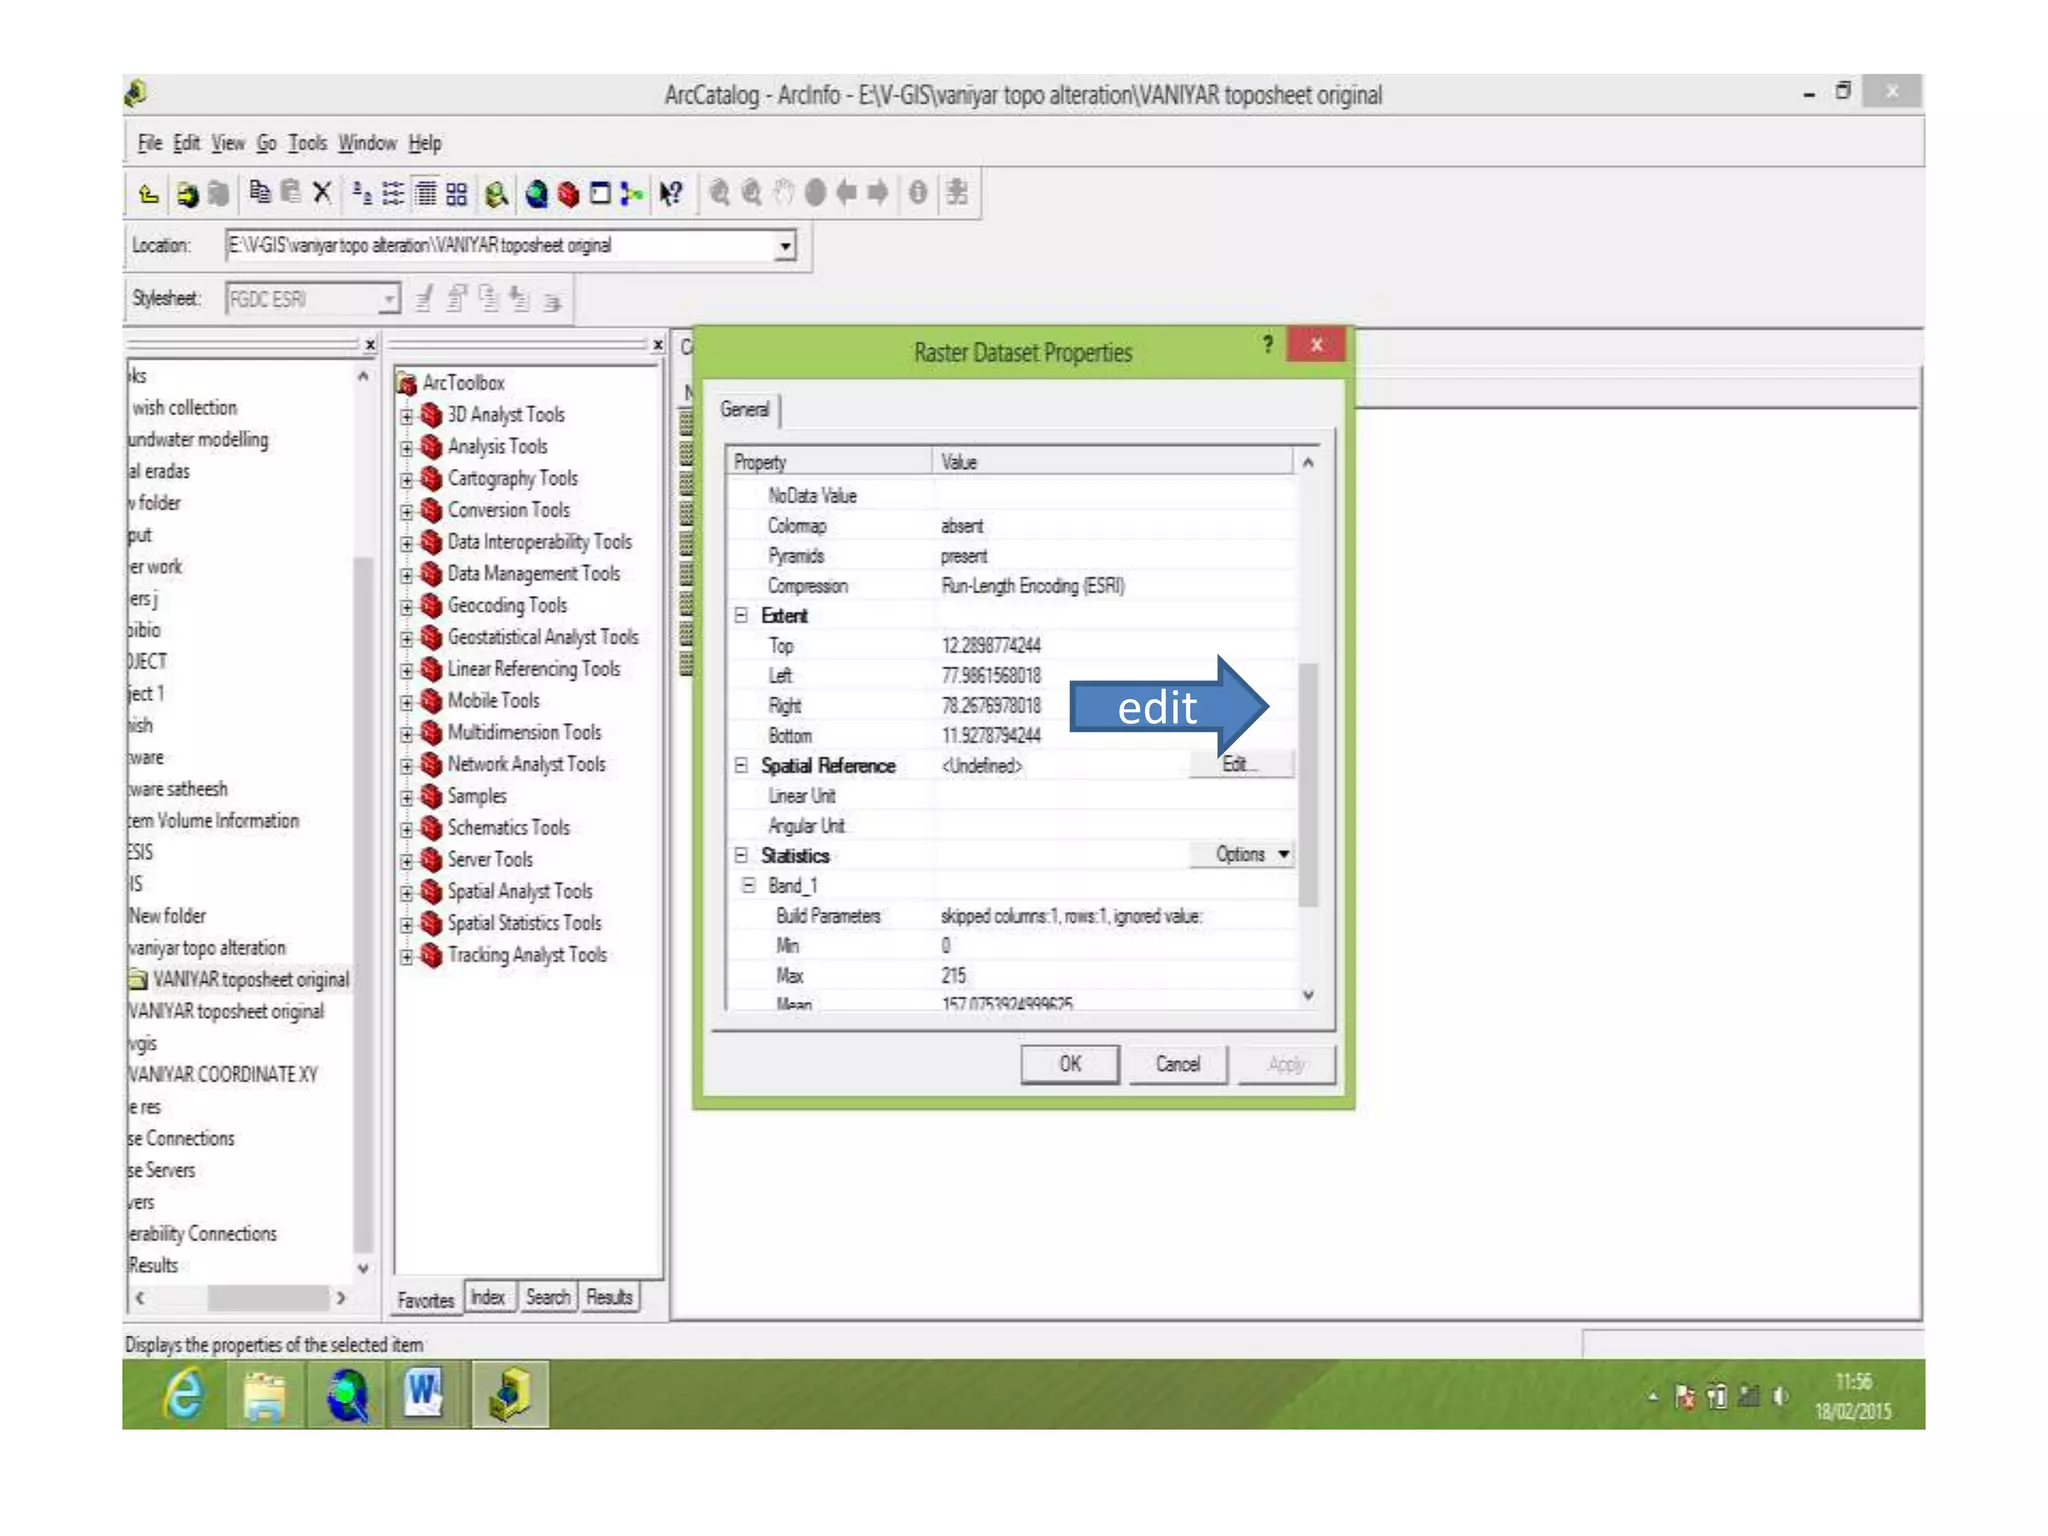
Task: Switch to Thumbnails view icon
Action: pyautogui.click(x=457, y=193)
